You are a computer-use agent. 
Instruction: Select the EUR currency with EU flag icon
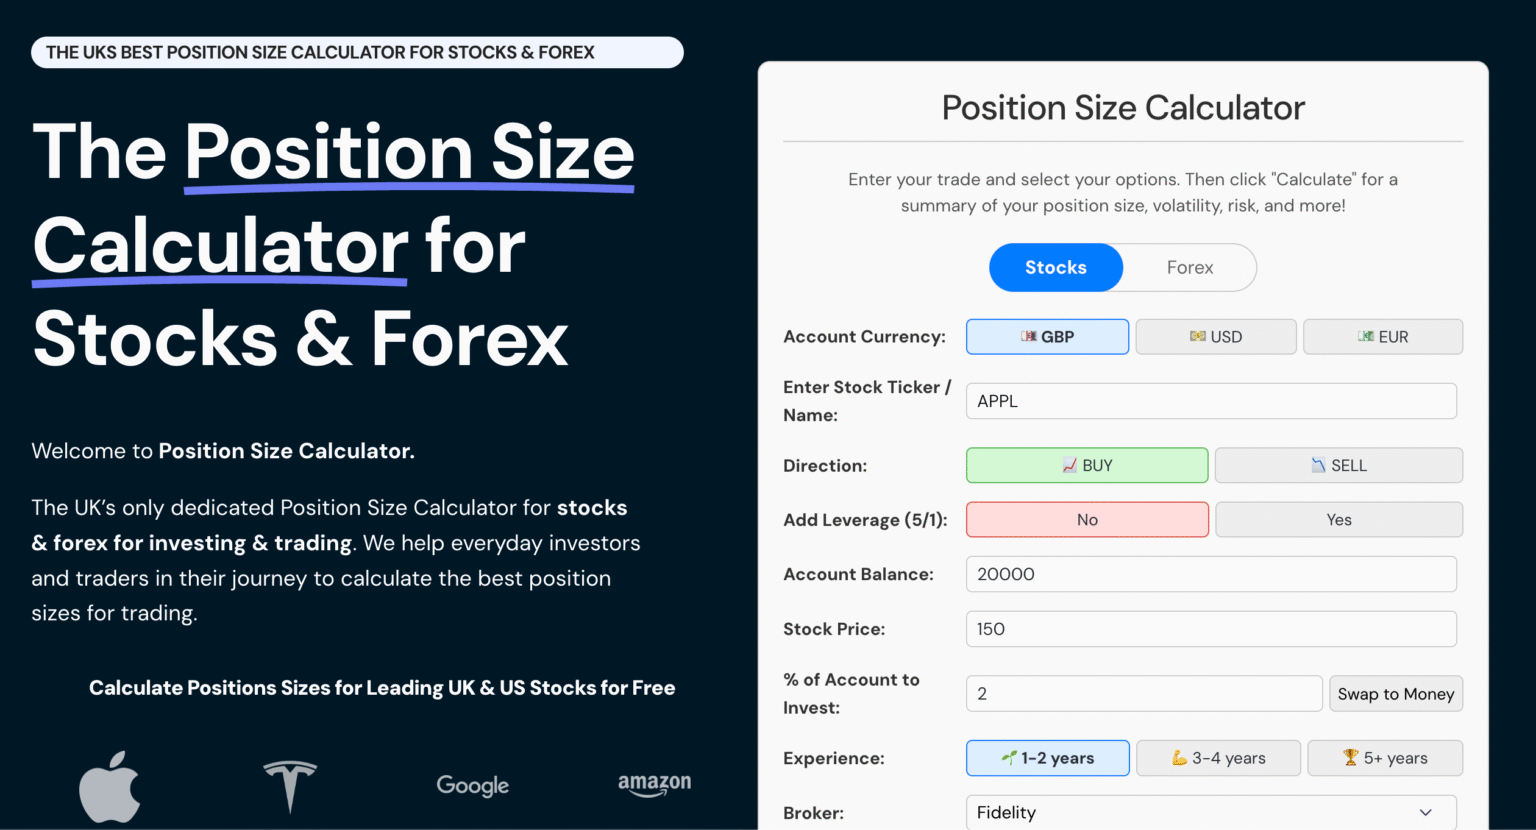(x=1383, y=336)
